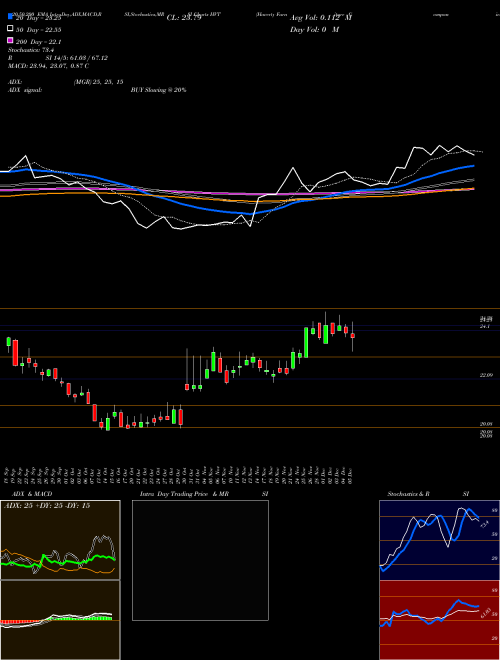The image size is (500, 660).
Task: Click the 'CL: 23.79' closing price label
Action: coord(184,18)
